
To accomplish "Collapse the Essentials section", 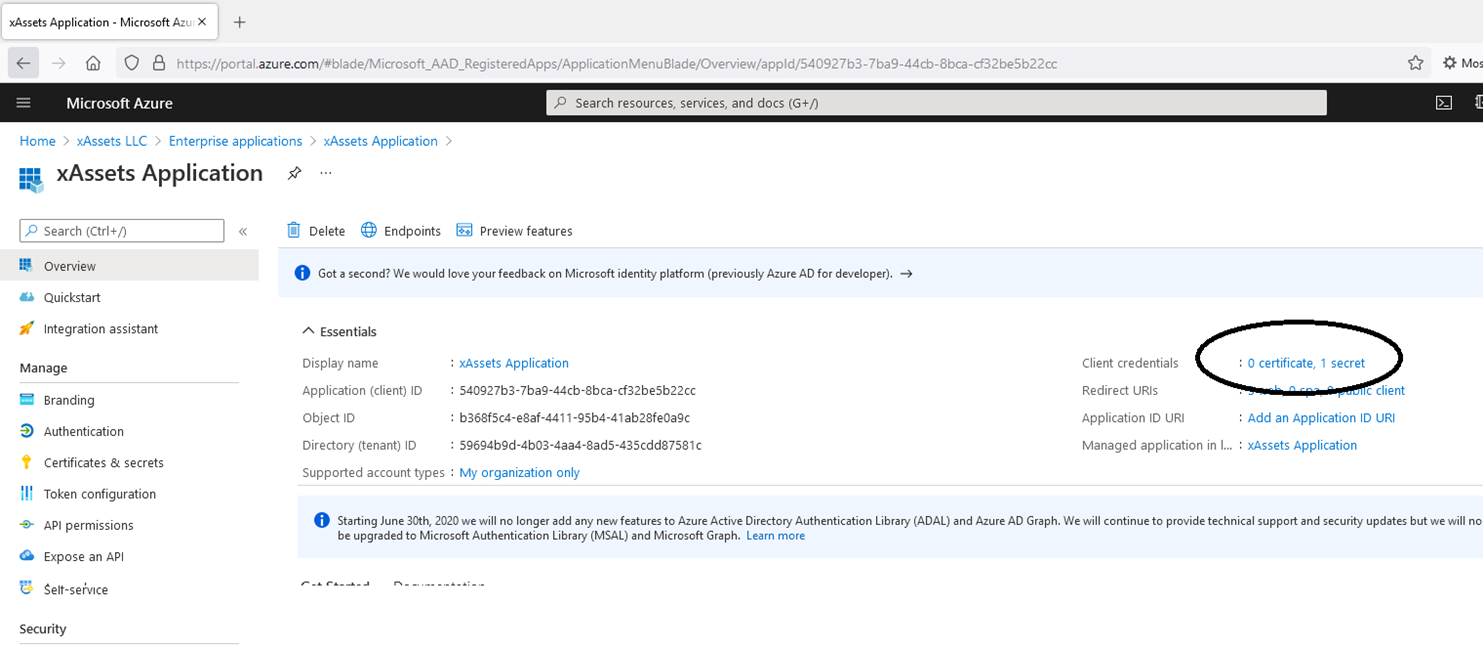I will [308, 331].
